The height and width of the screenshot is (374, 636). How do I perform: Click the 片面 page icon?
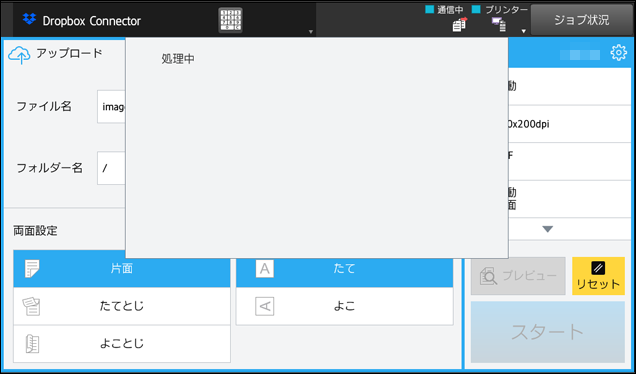click(32, 269)
